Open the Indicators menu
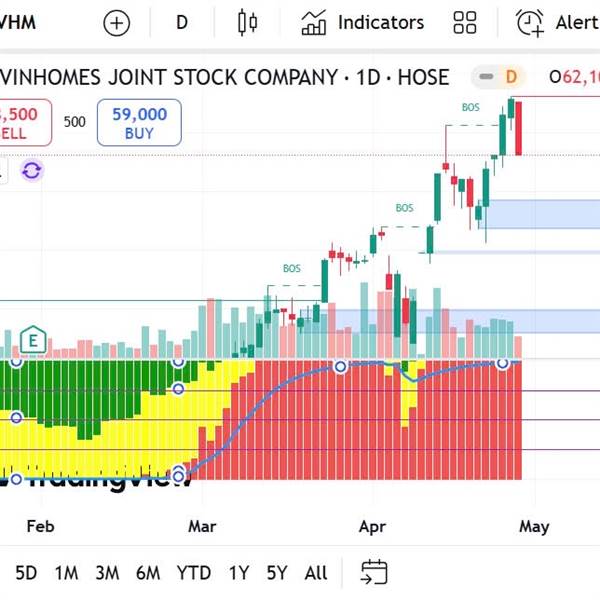The height and width of the screenshot is (600, 600). point(363,23)
